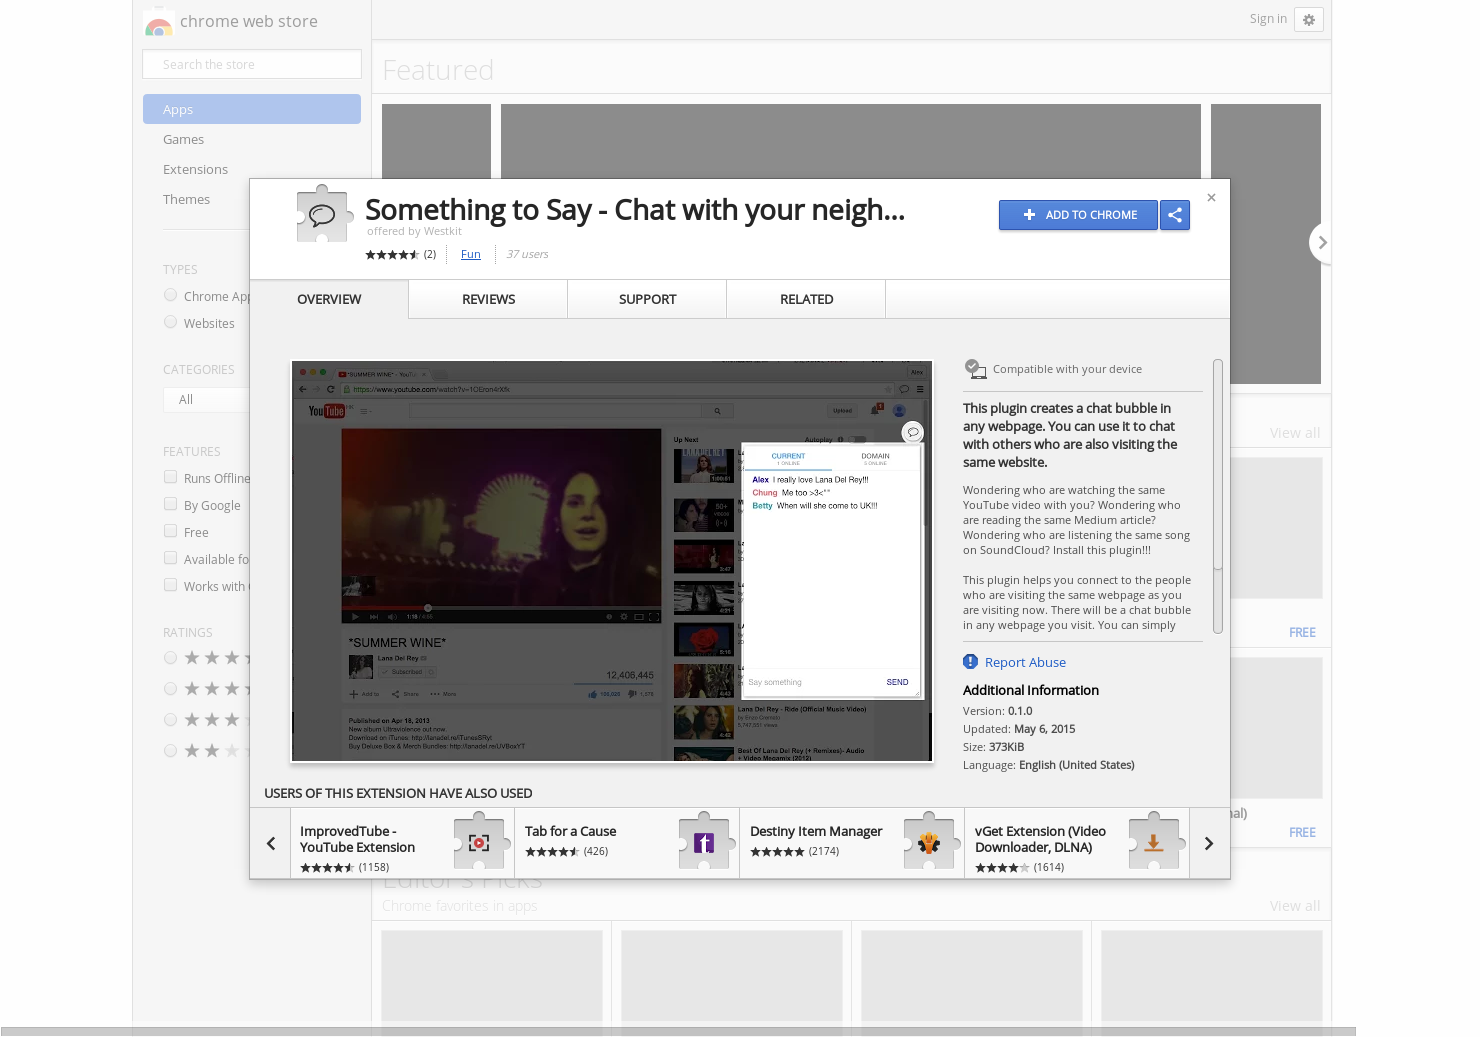The image size is (1480, 1037).
Task: Open the settings gear menu
Action: point(1309,19)
